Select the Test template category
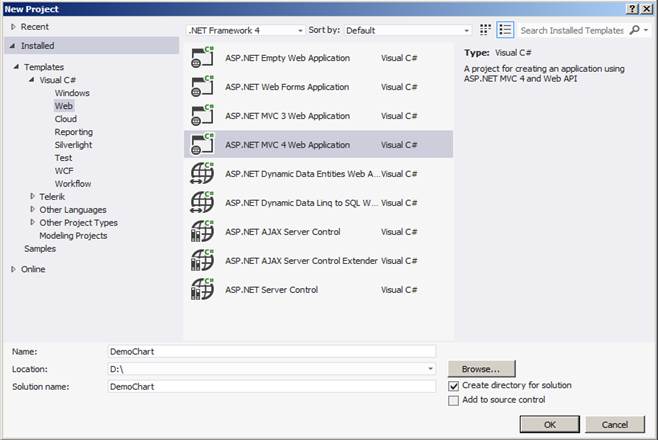 click(63, 158)
